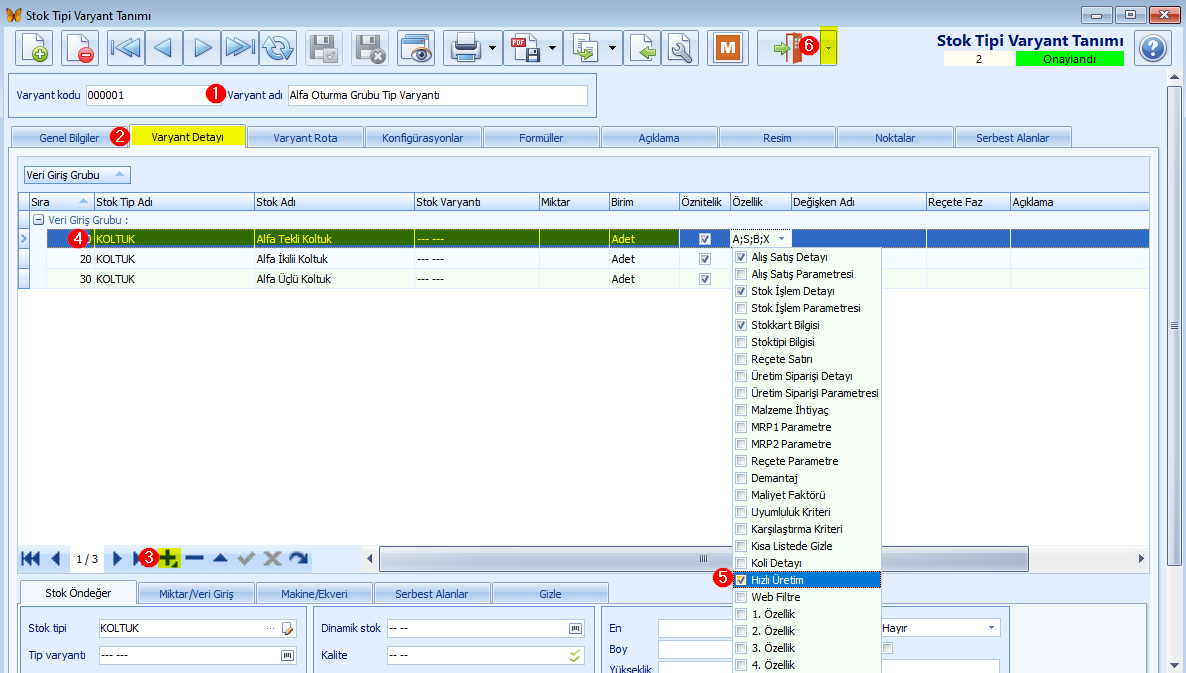Click the orange M toolbar button

[728, 48]
